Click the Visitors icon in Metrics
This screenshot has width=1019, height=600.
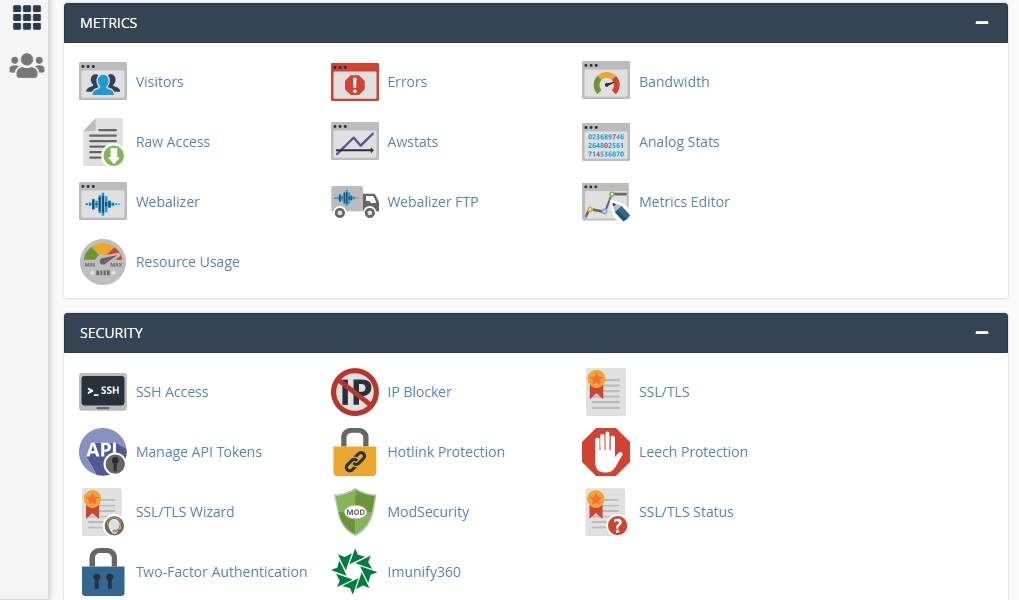click(103, 82)
